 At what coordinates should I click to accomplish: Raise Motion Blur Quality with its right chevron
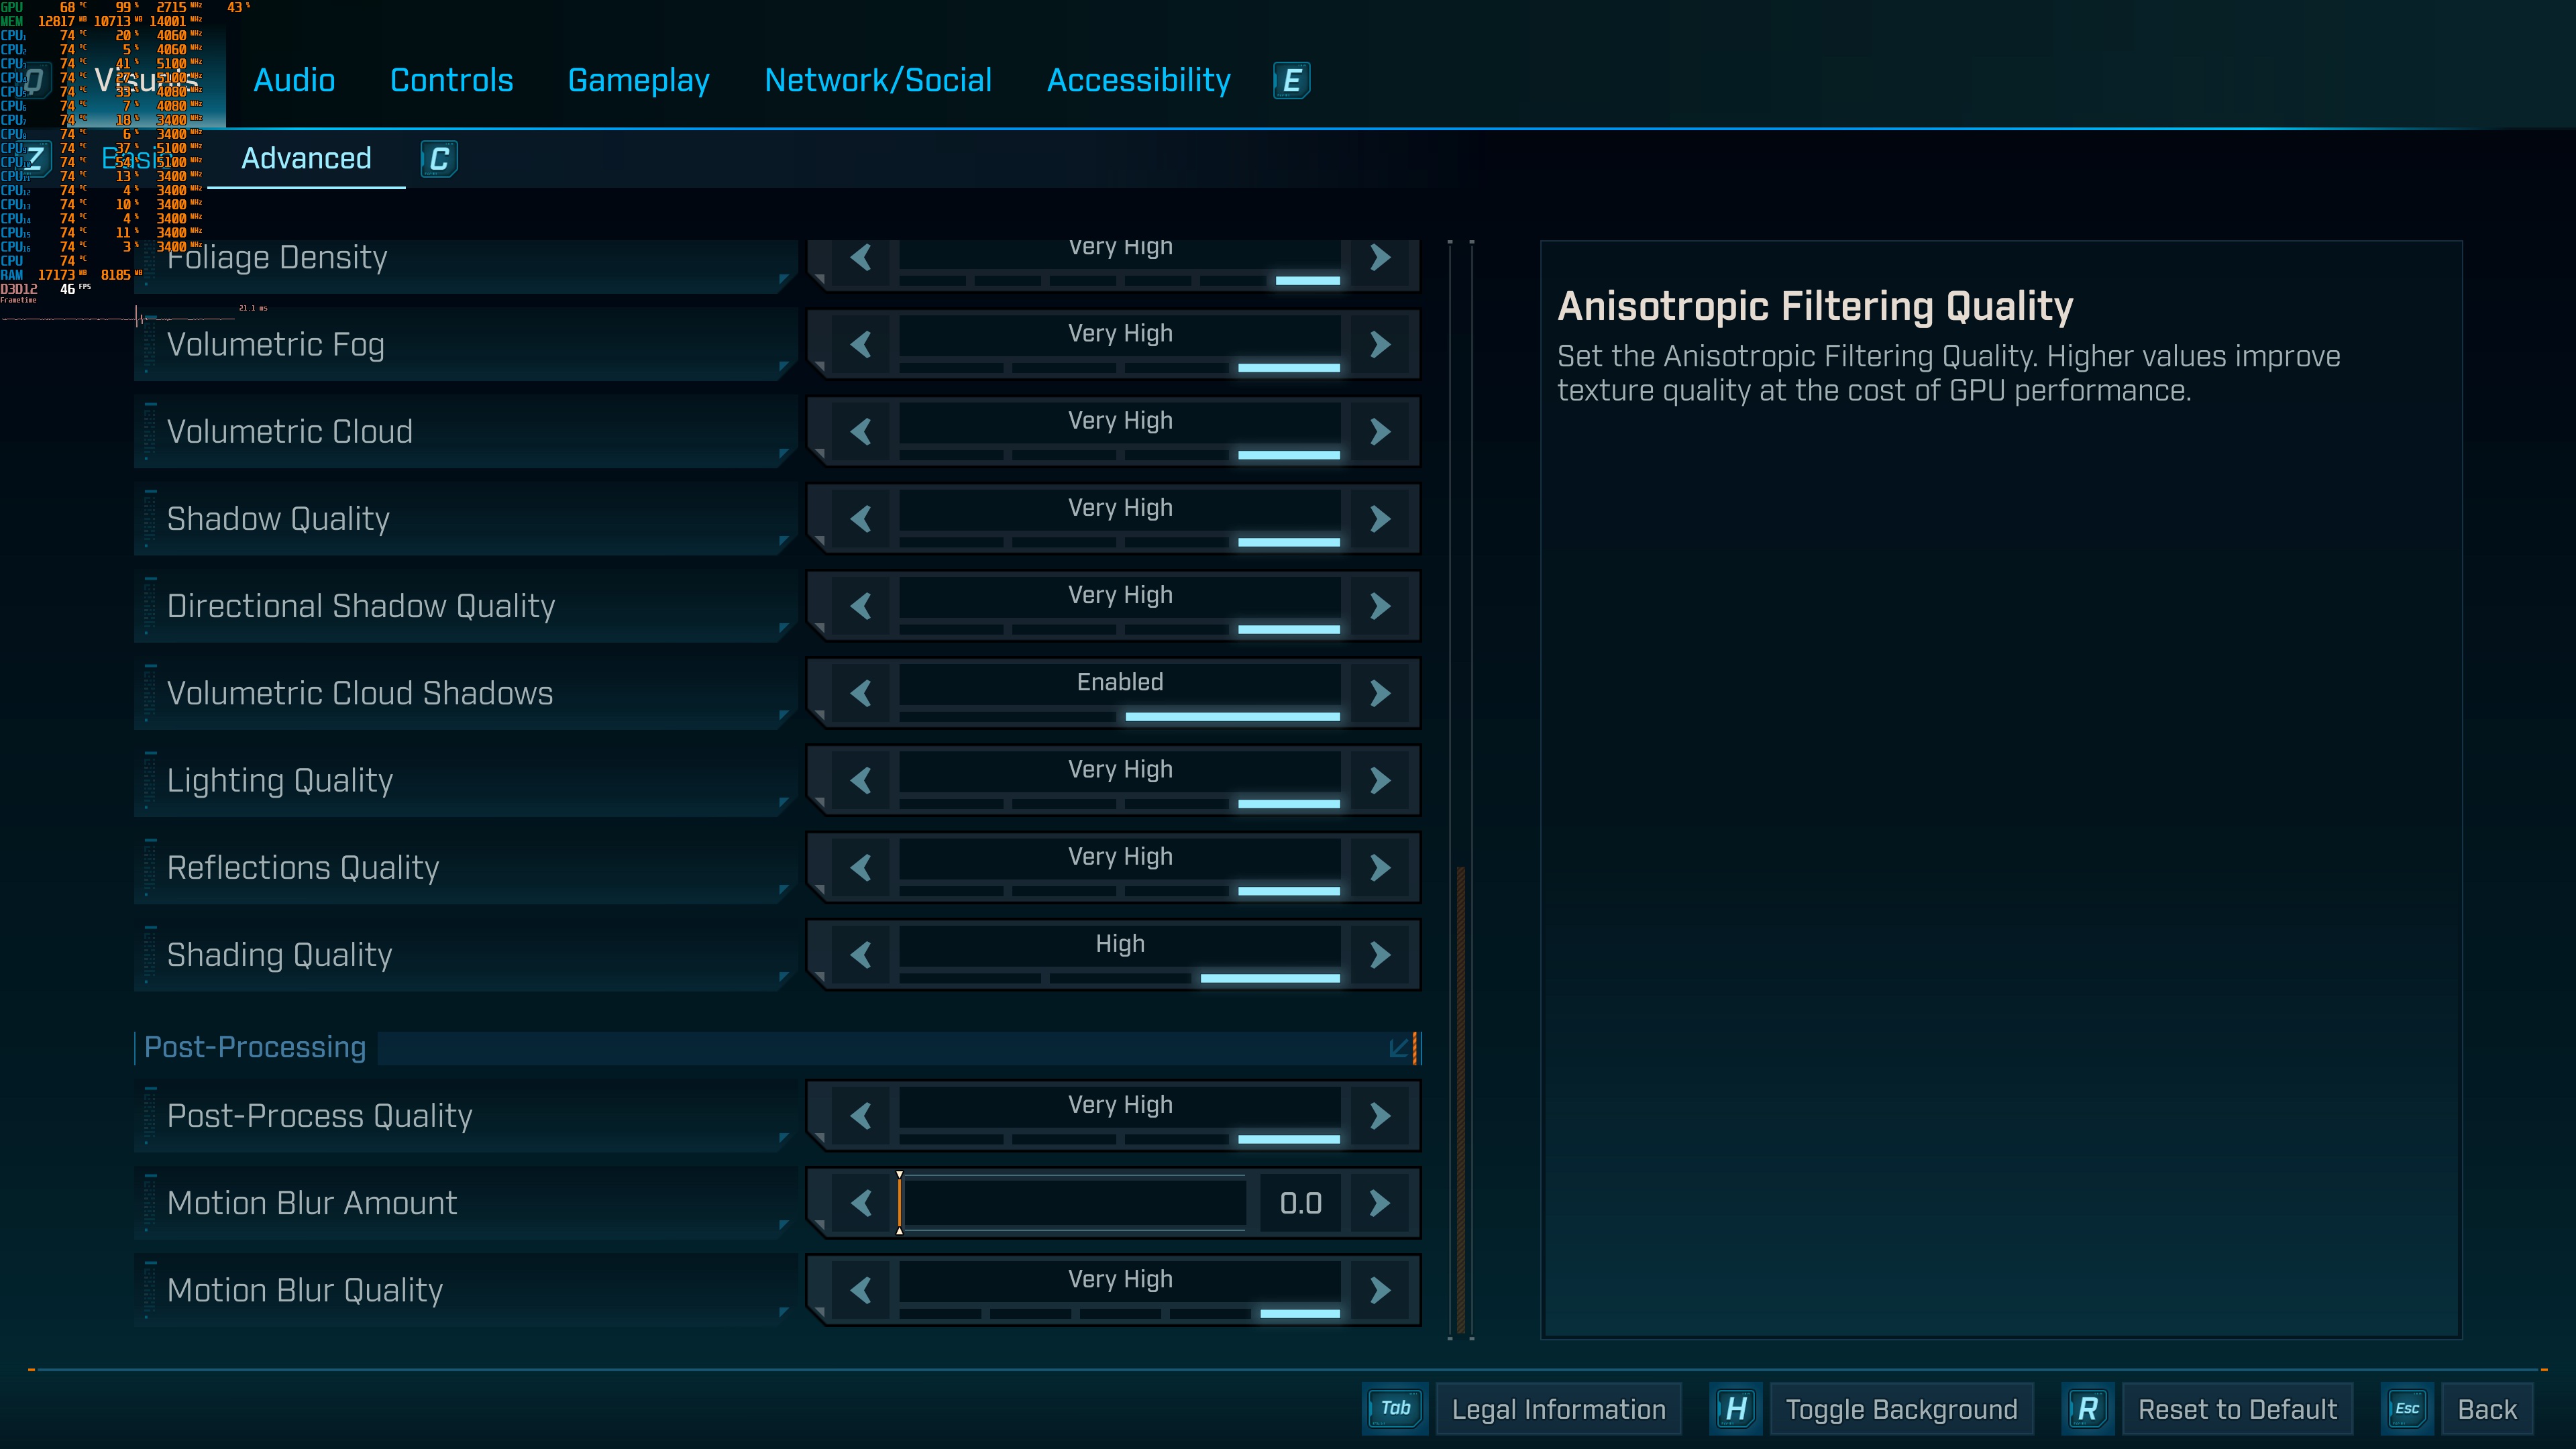[x=1380, y=1290]
